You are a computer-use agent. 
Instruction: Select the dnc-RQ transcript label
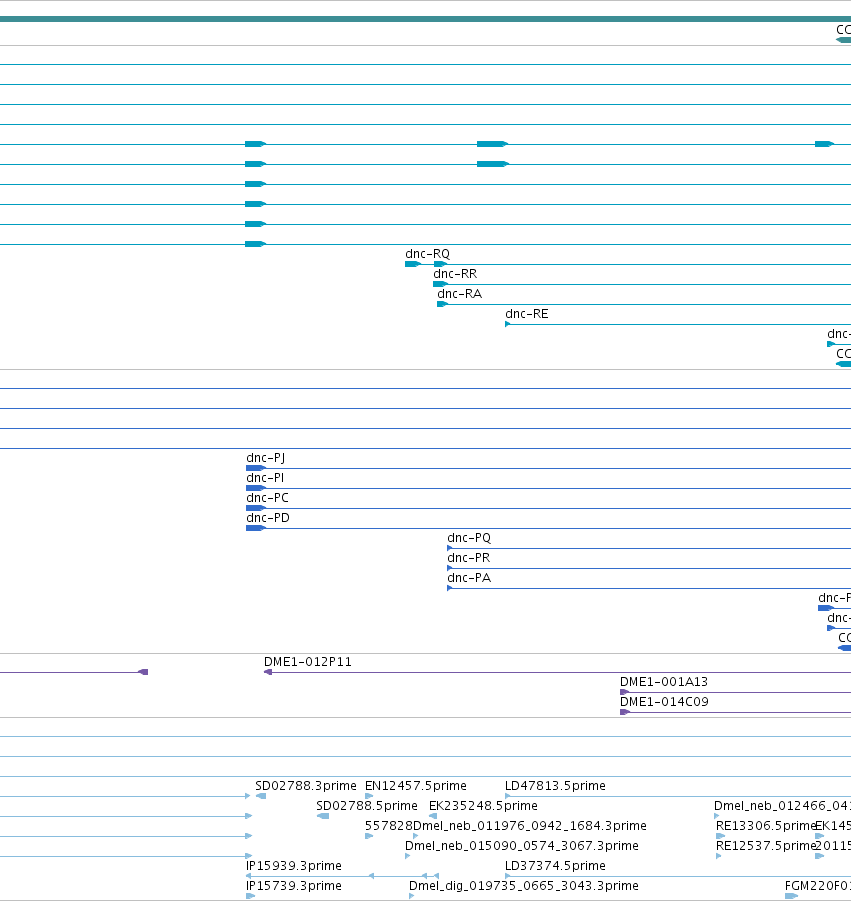coord(427,254)
